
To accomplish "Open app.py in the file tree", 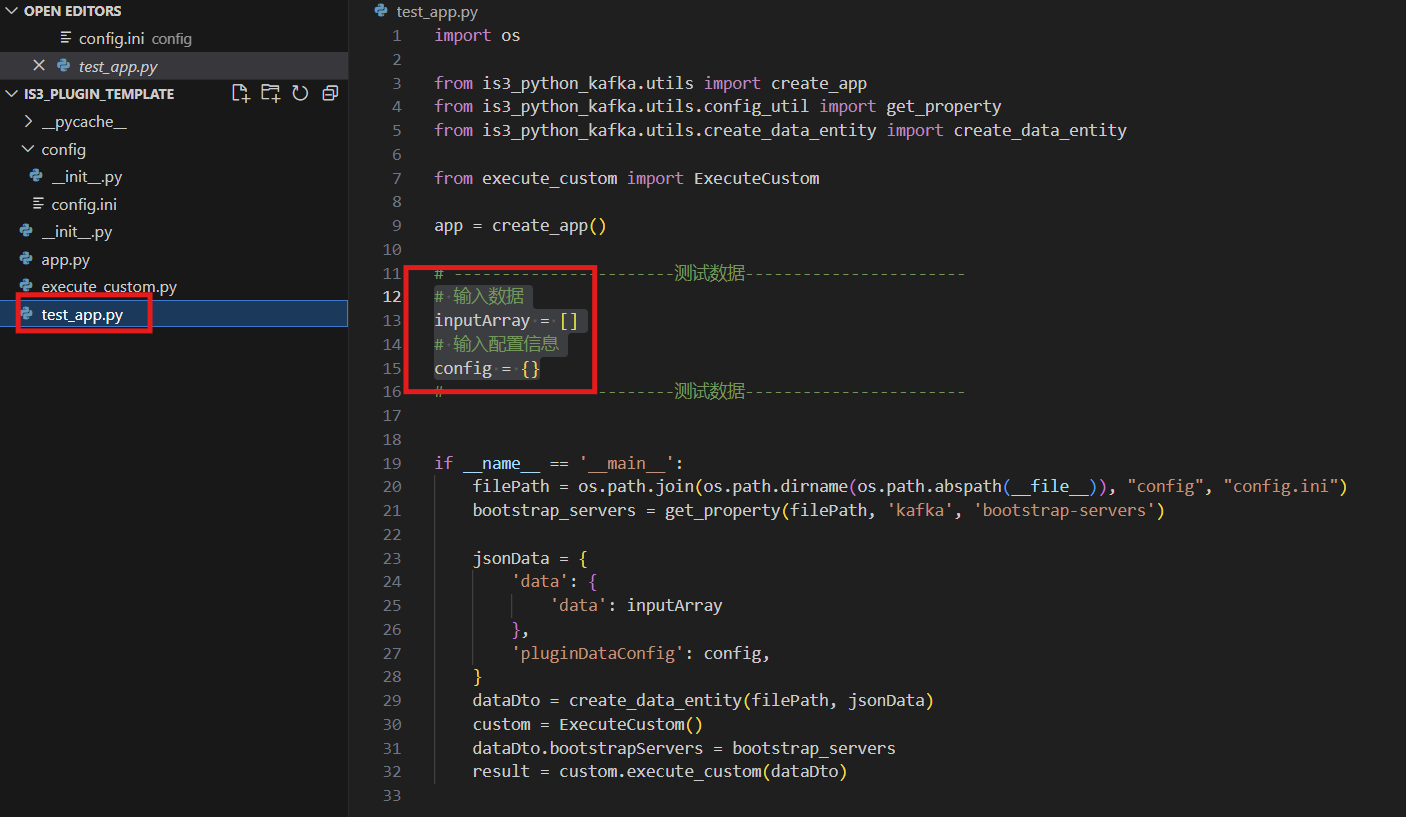I will 66,260.
